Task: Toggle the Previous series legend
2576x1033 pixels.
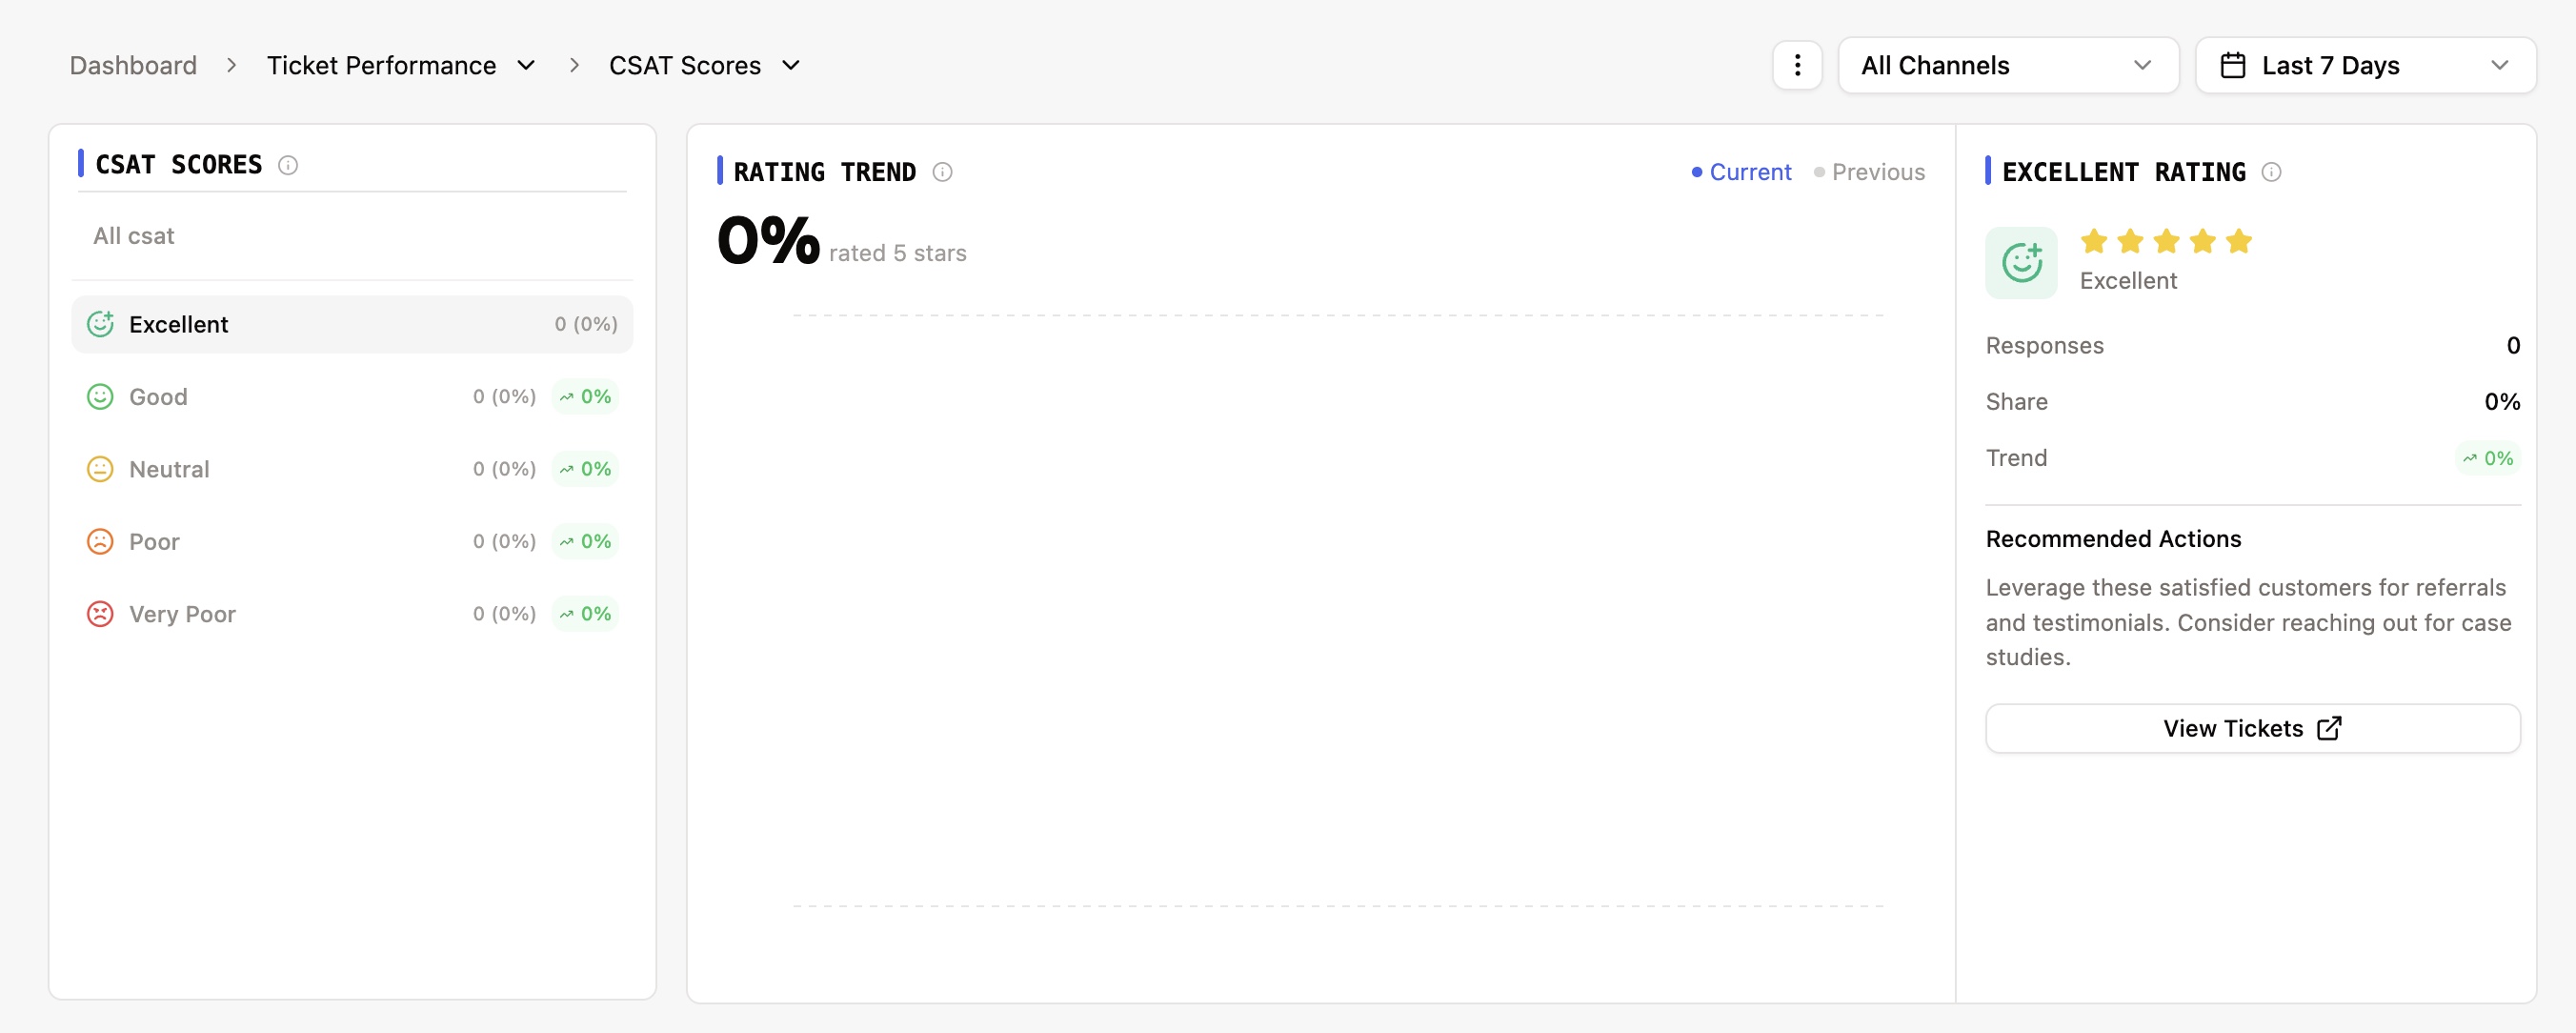Action: point(1868,172)
